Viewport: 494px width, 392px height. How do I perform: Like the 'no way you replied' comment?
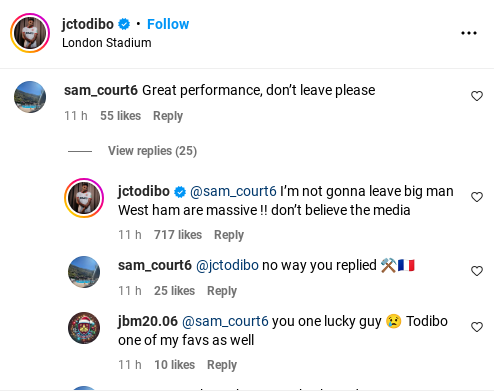tap(477, 271)
